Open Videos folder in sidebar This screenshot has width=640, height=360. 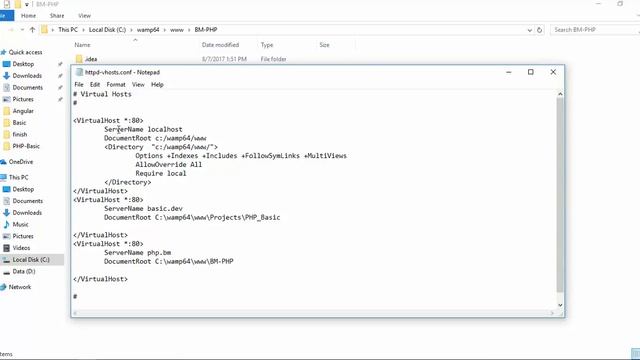[21, 248]
